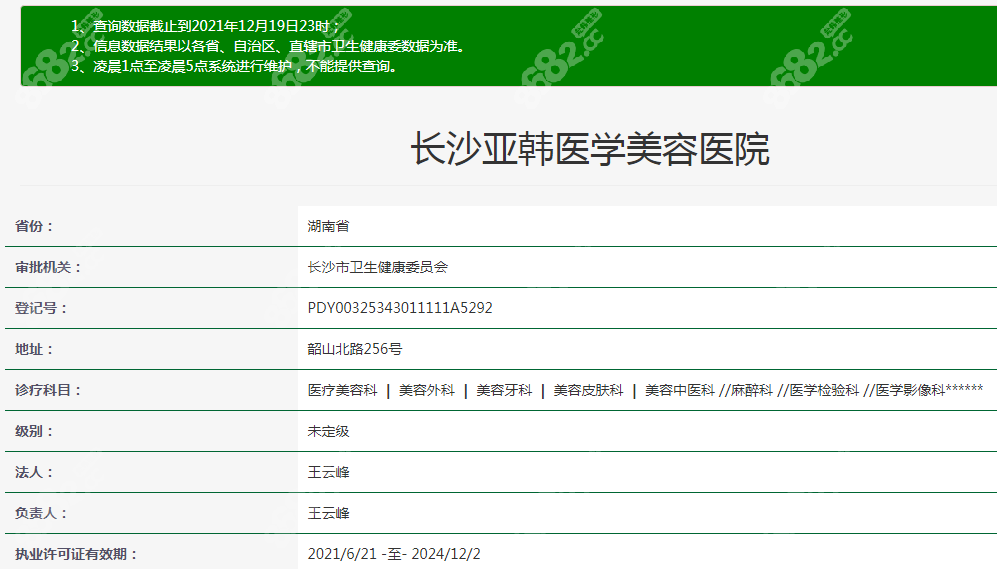Screen dimensions: 997x569
Task: Select 美容牙科 in the subjects row
Action: click(x=504, y=390)
